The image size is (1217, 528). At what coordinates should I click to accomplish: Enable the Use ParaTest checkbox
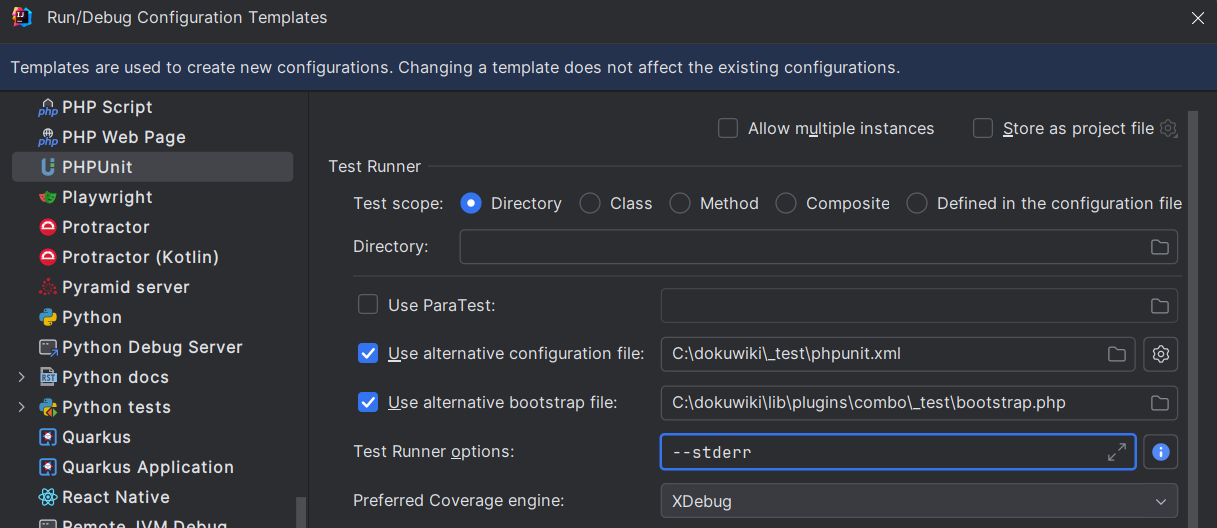pyautogui.click(x=368, y=305)
